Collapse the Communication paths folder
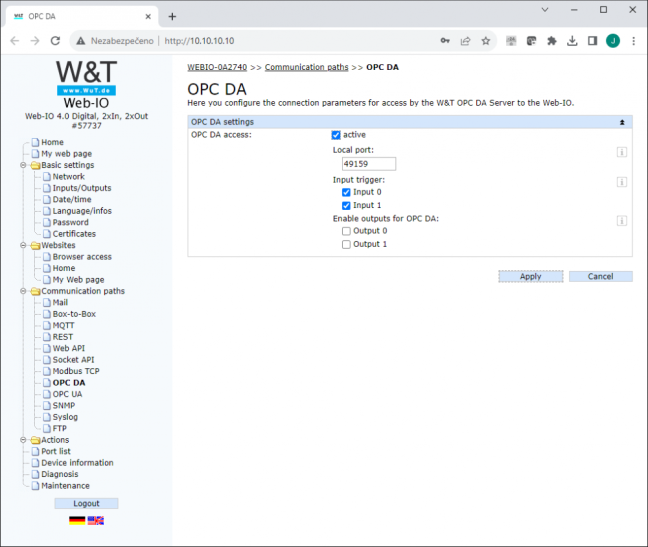This screenshot has width=648, height=547. click(23, 291)
